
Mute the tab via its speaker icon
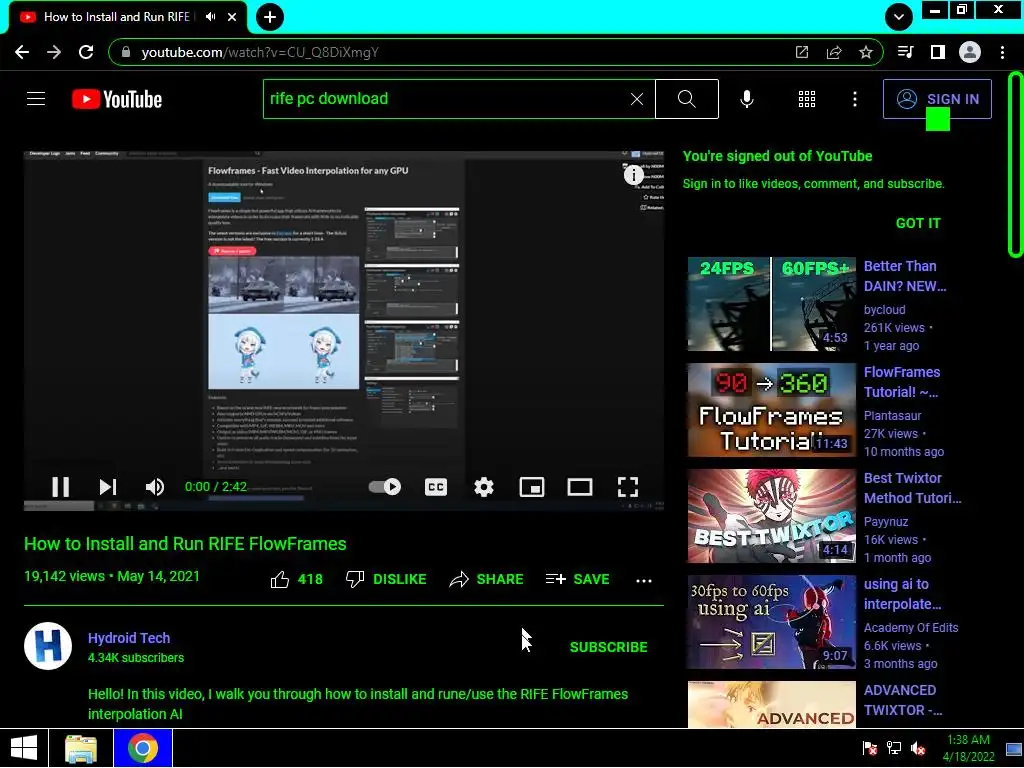210,17
